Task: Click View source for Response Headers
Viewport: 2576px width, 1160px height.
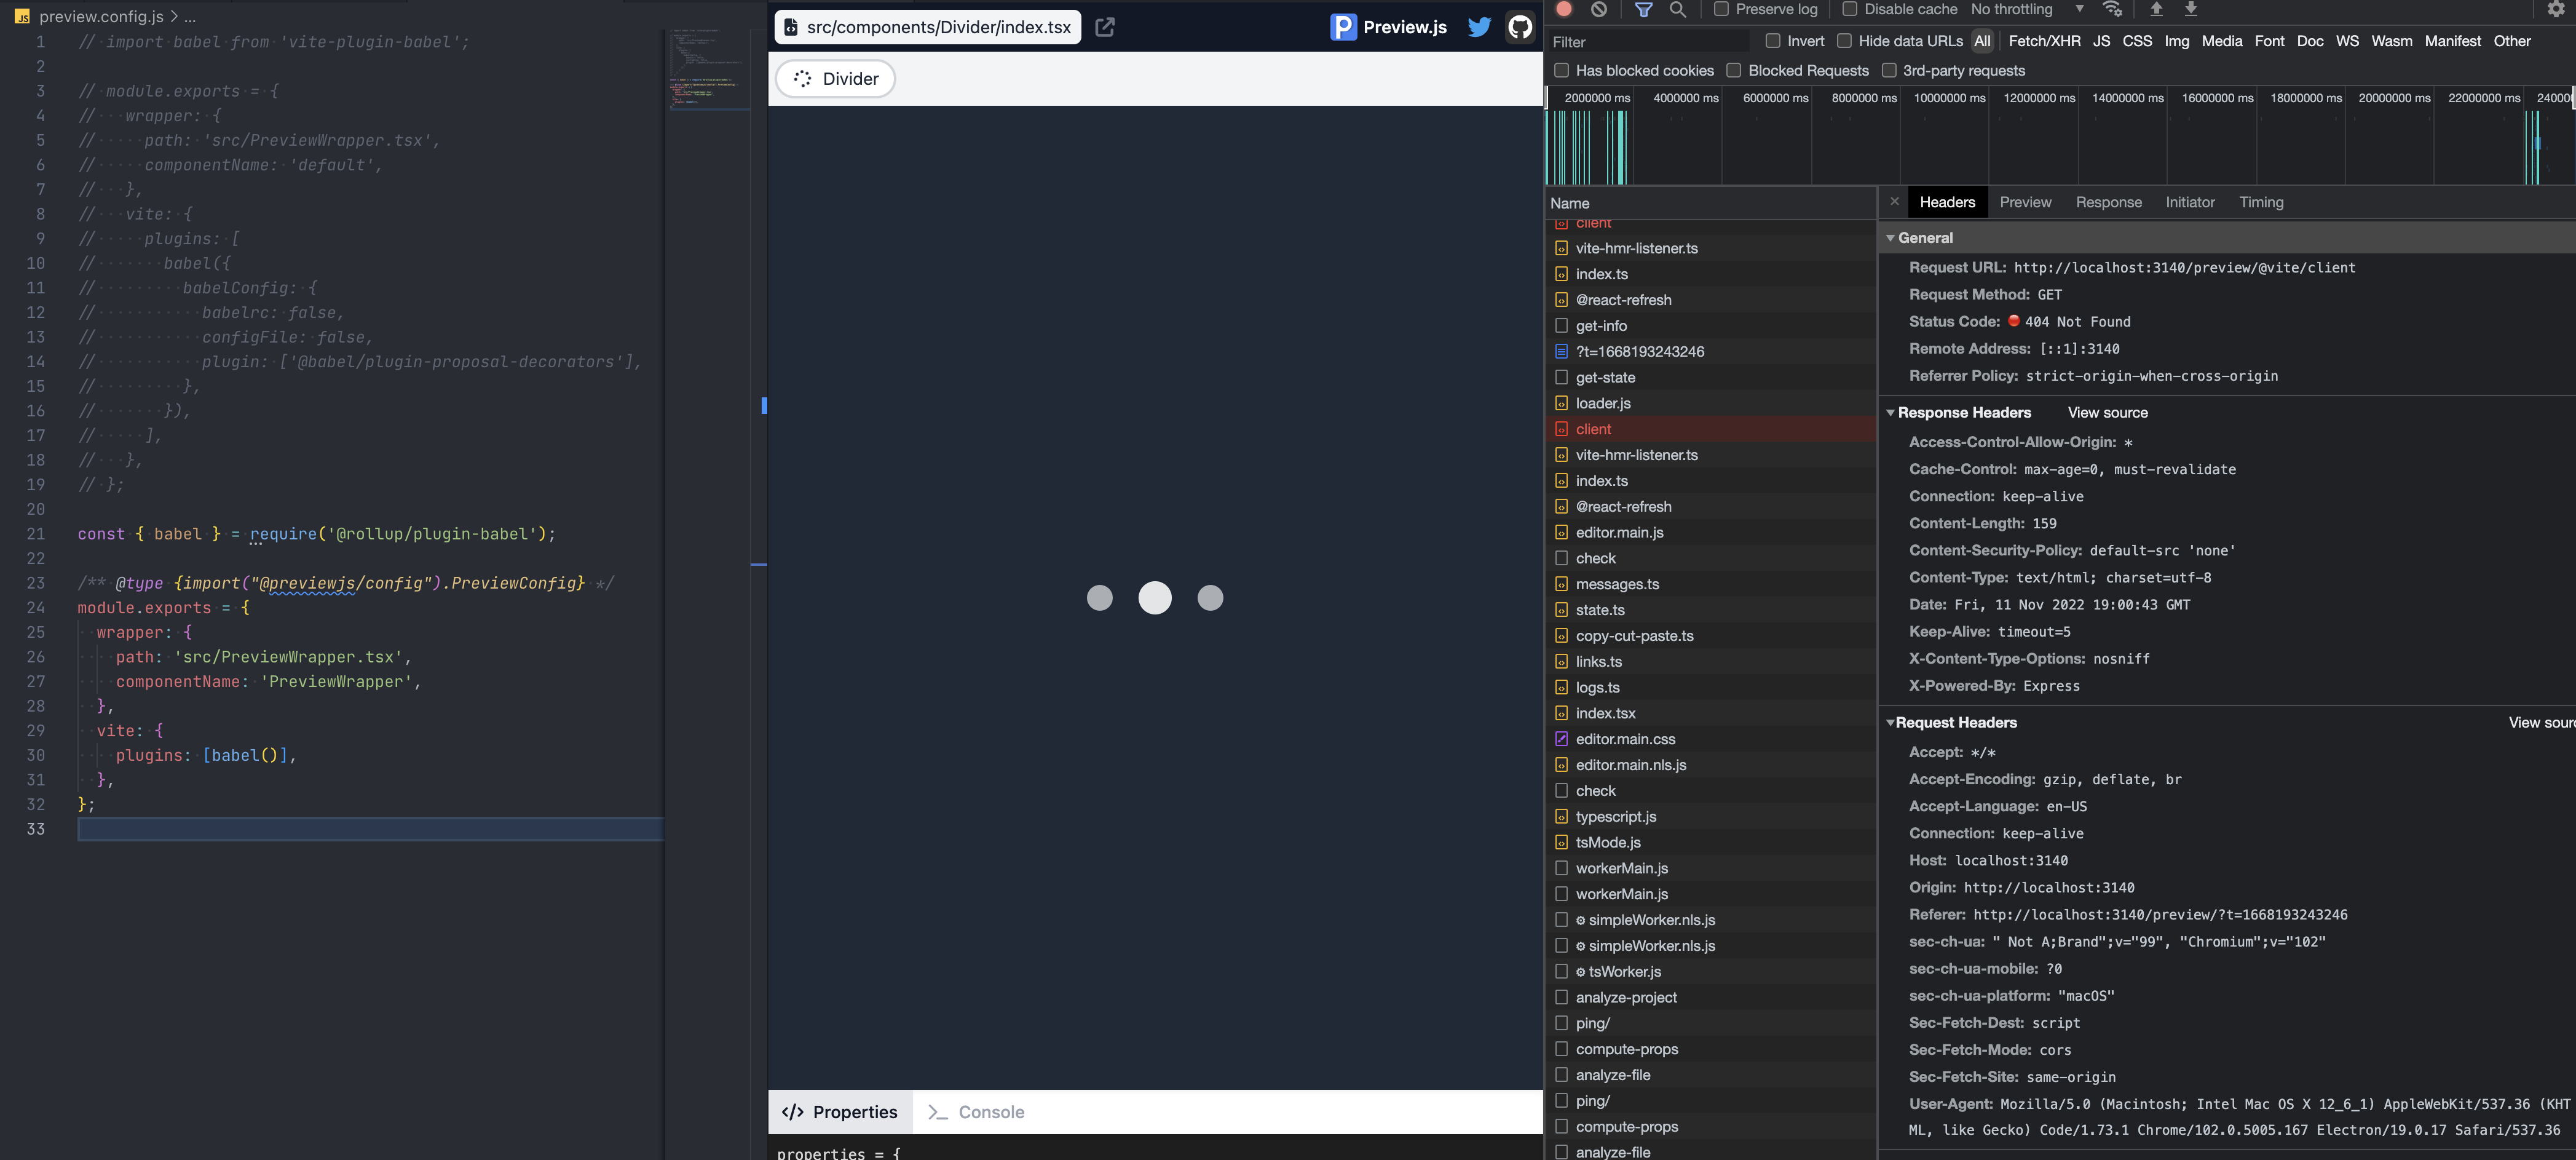Action: click(2107, 412)
